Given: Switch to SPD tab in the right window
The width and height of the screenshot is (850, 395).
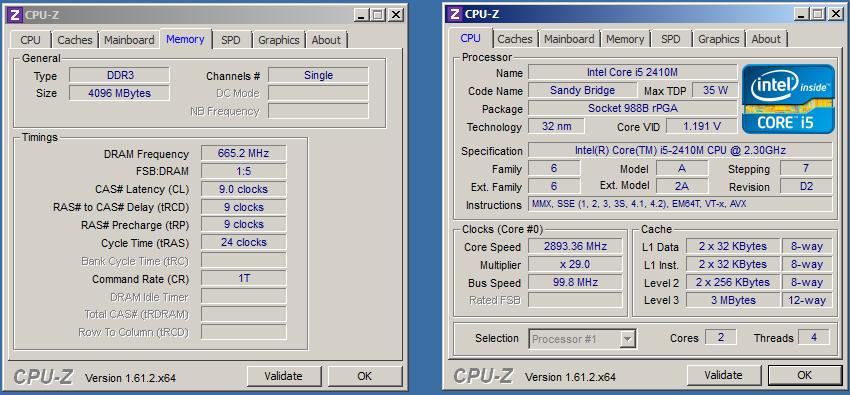Looking at the screenshot, I should pos(671,39).
